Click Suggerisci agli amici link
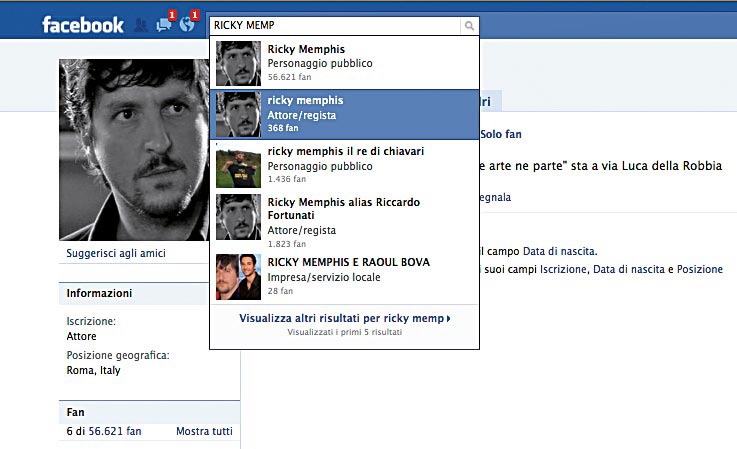This screenshot has width=737, height=449. point(116,254)
